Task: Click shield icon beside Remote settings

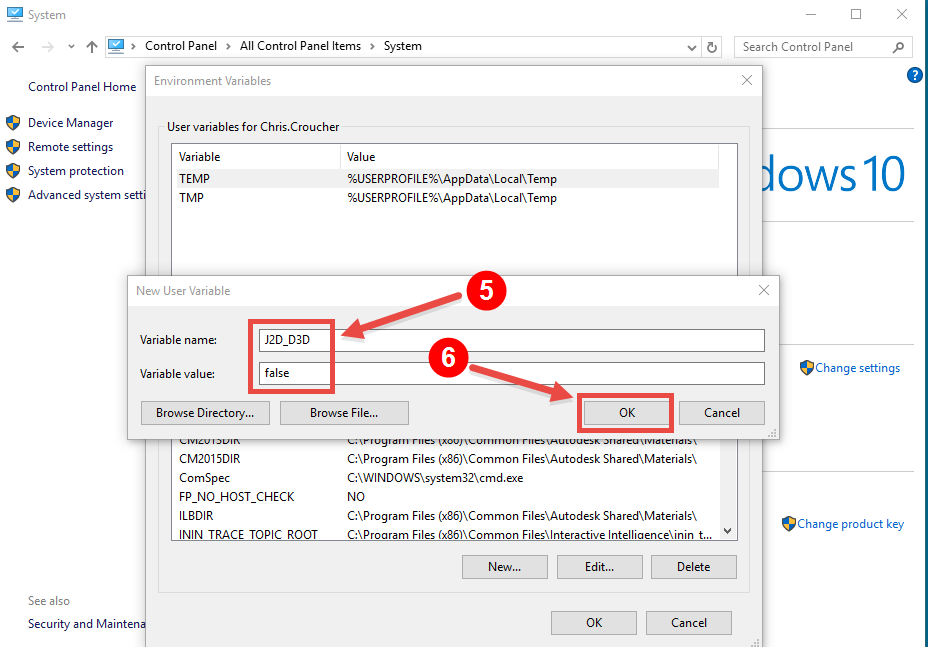Action: click(13, 146)
